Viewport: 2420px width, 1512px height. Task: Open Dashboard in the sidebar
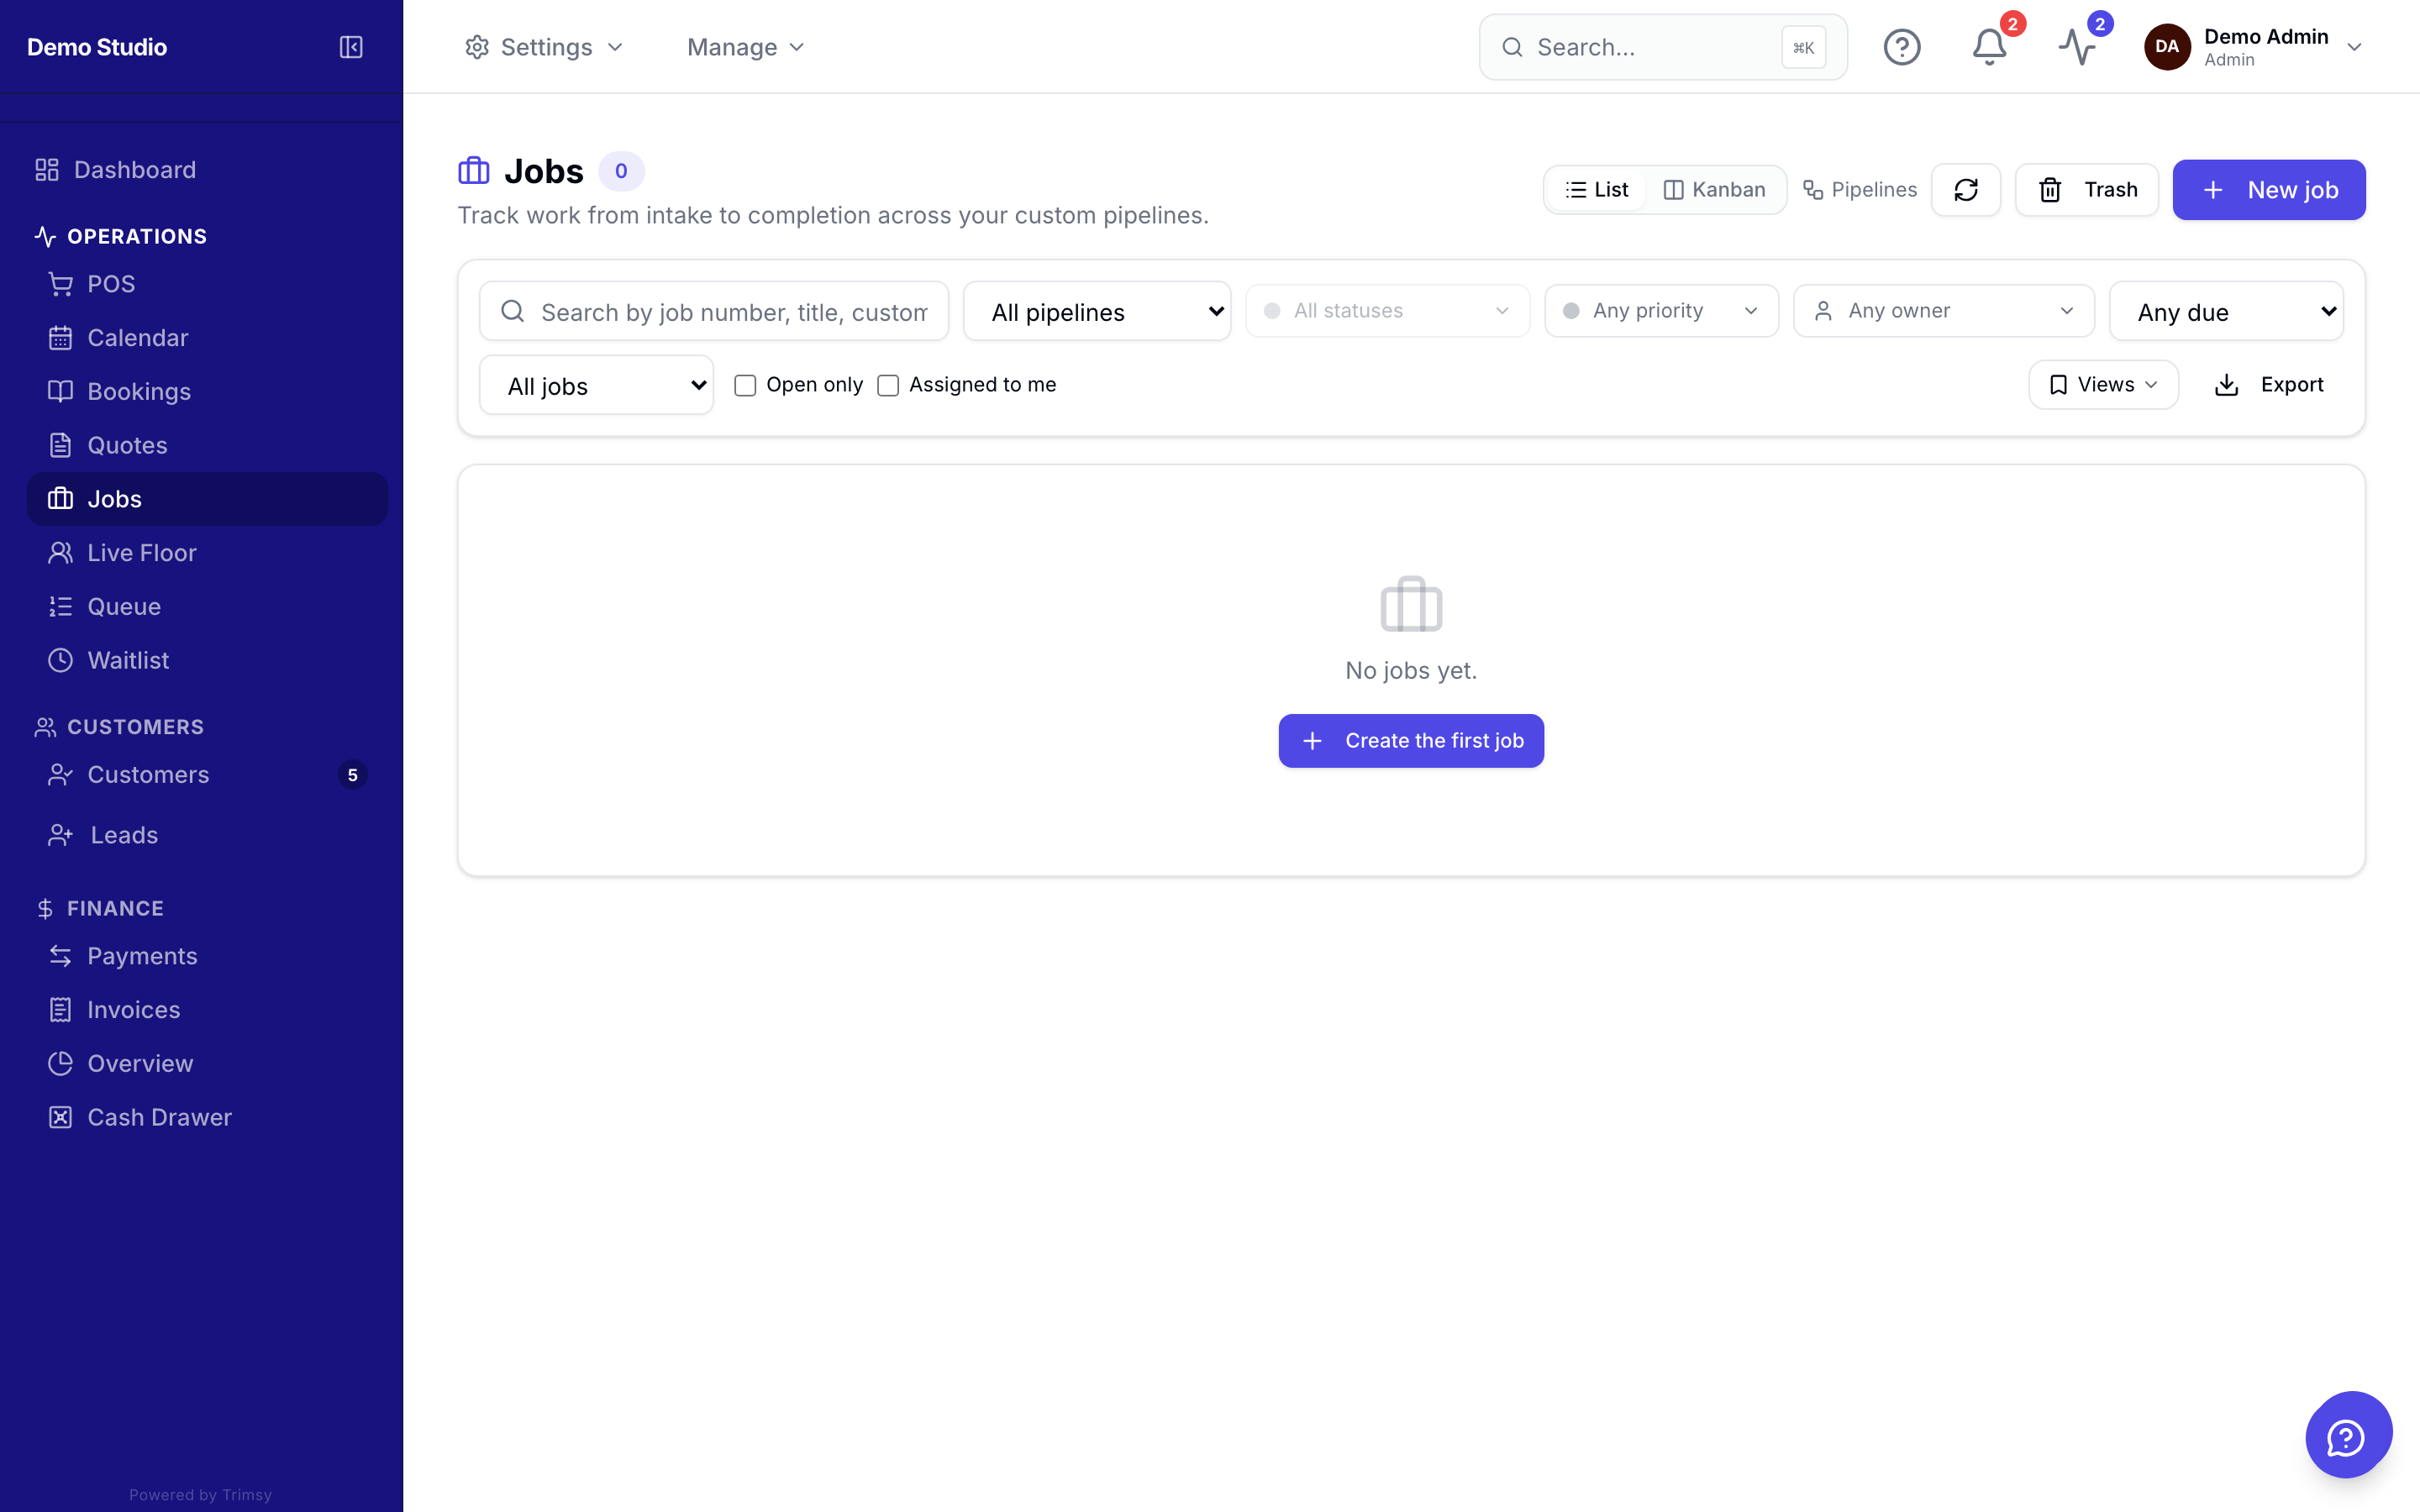[x=205, y=170]
